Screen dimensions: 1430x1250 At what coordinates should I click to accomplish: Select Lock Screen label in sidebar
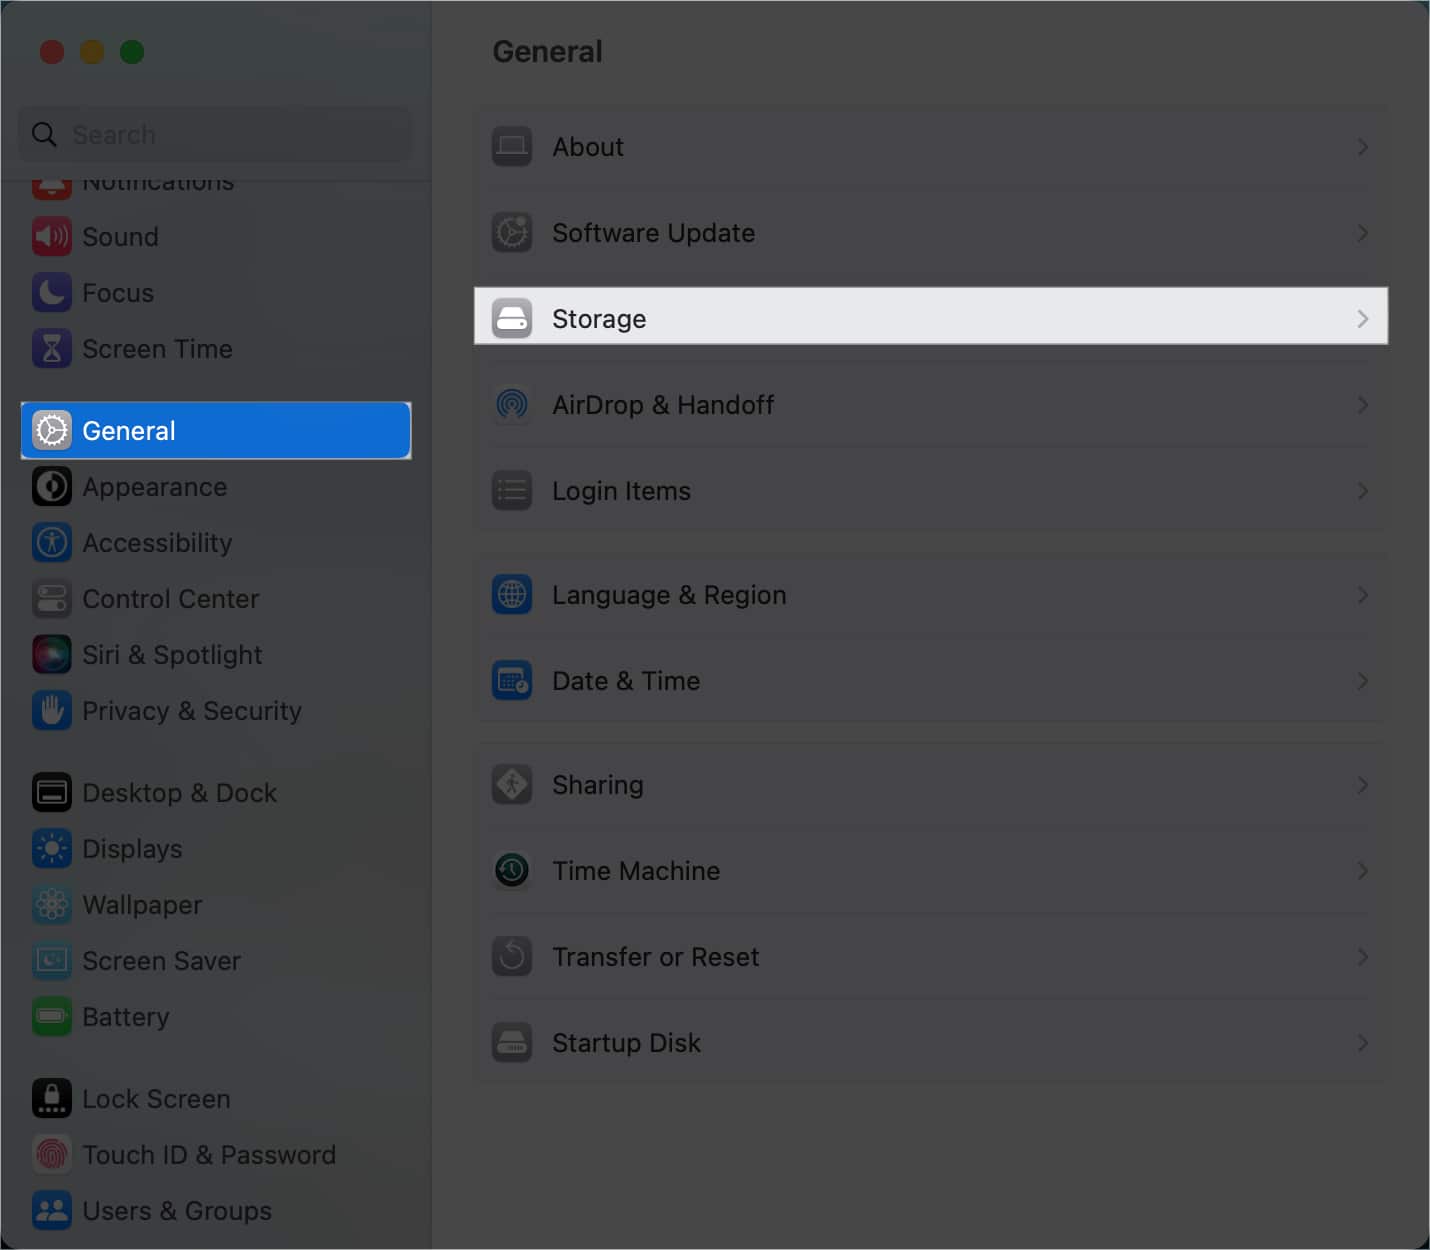(x=156, y=1099)
